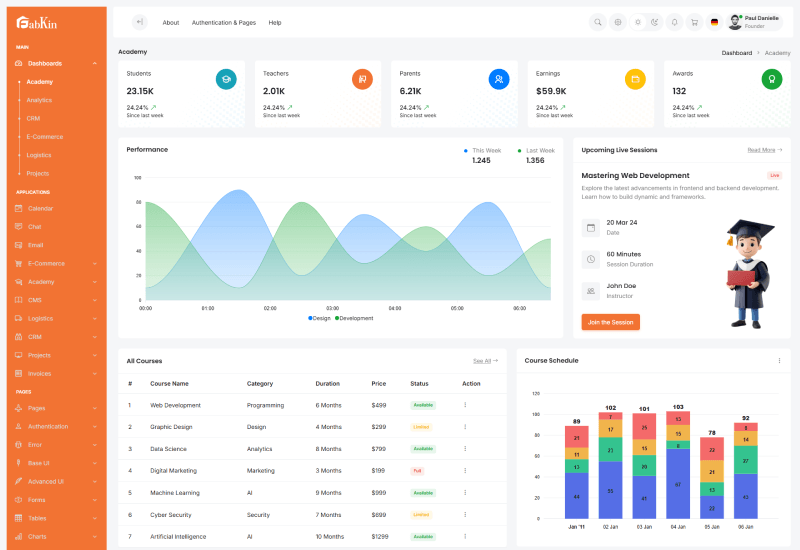Click the green Awards badge icon
The image size is (800, 550).
coord(771,79)
